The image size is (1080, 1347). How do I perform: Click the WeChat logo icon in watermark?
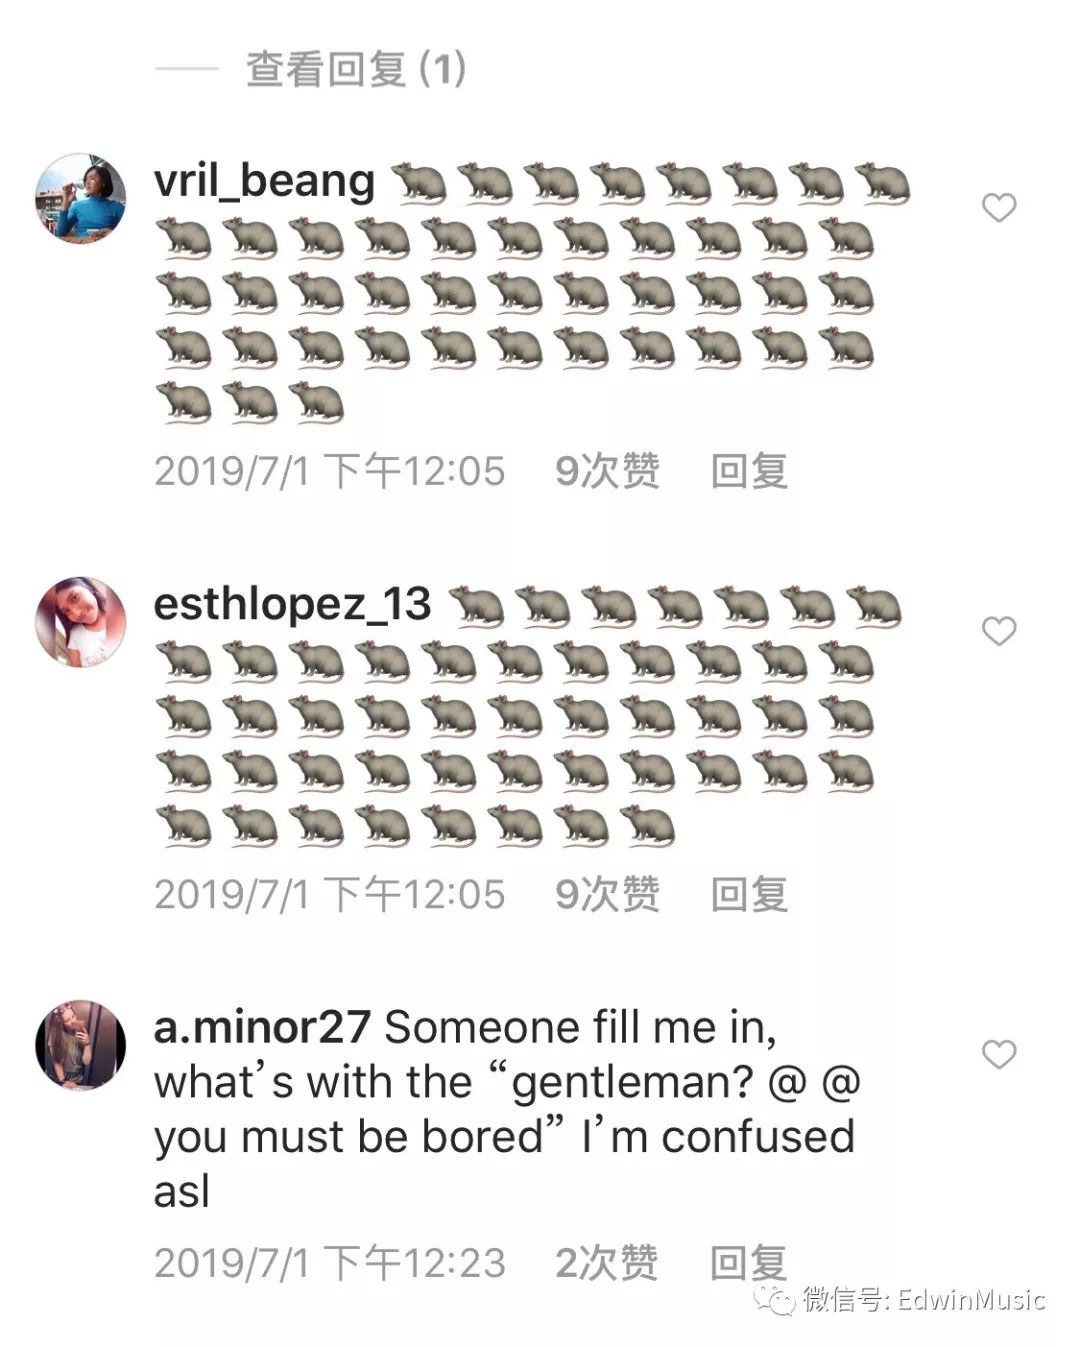coord(774,1300)
